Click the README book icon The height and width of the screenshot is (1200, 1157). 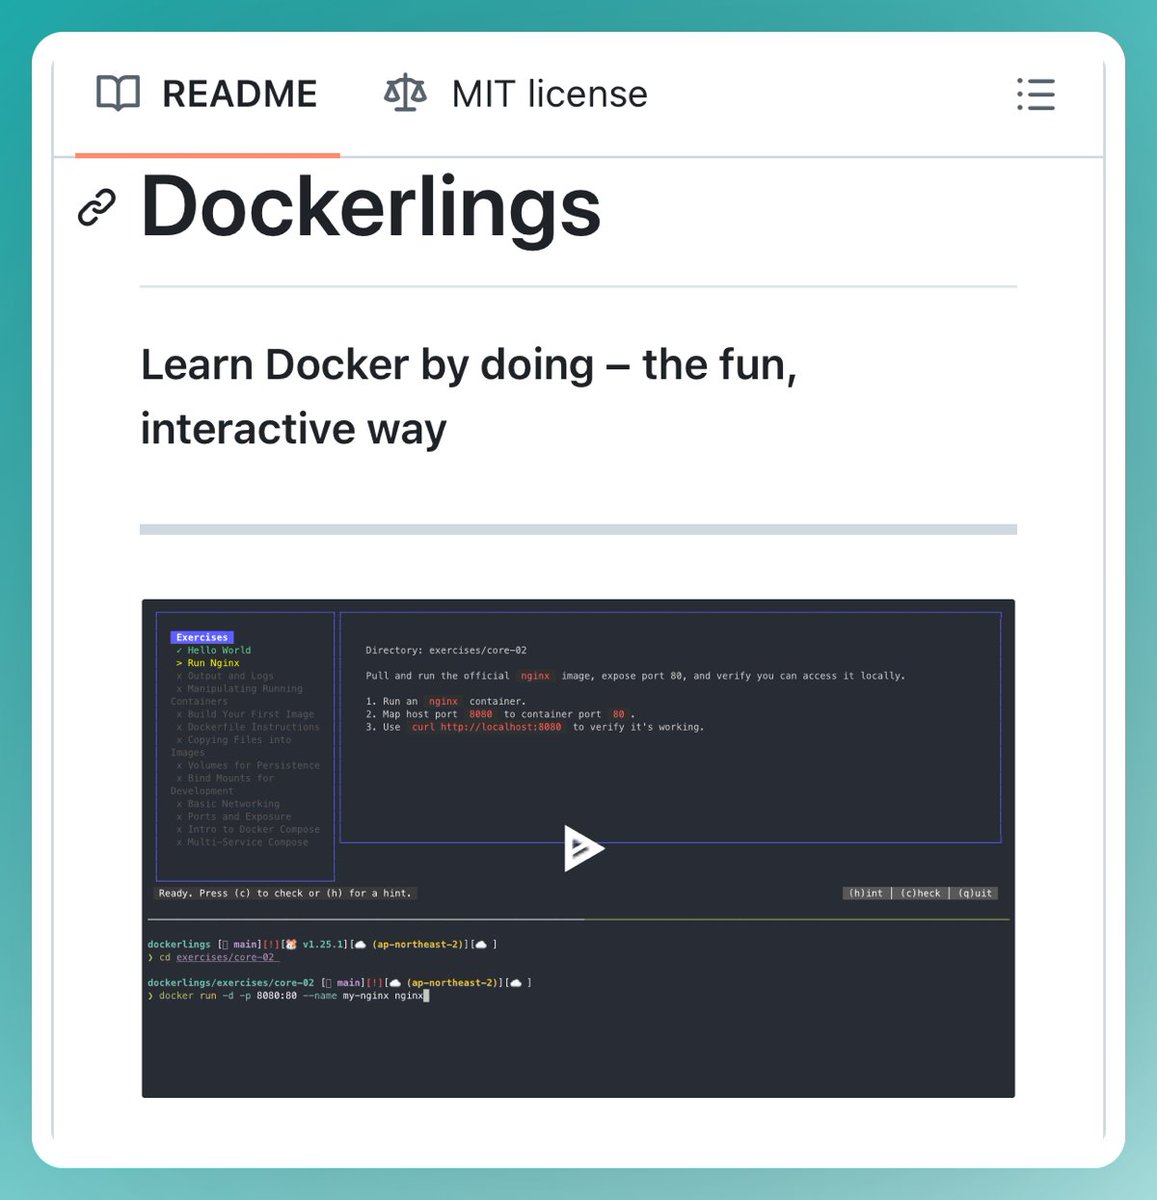[x=118, y=93]
